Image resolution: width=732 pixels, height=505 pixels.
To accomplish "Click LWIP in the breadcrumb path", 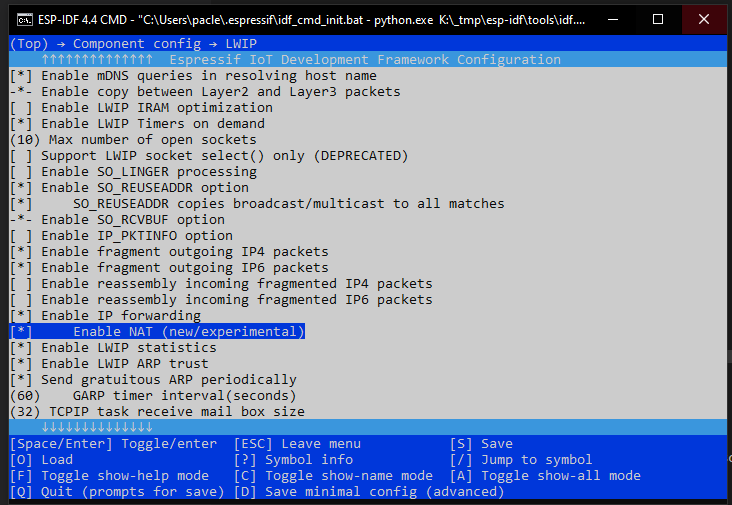I will [241, 43].
